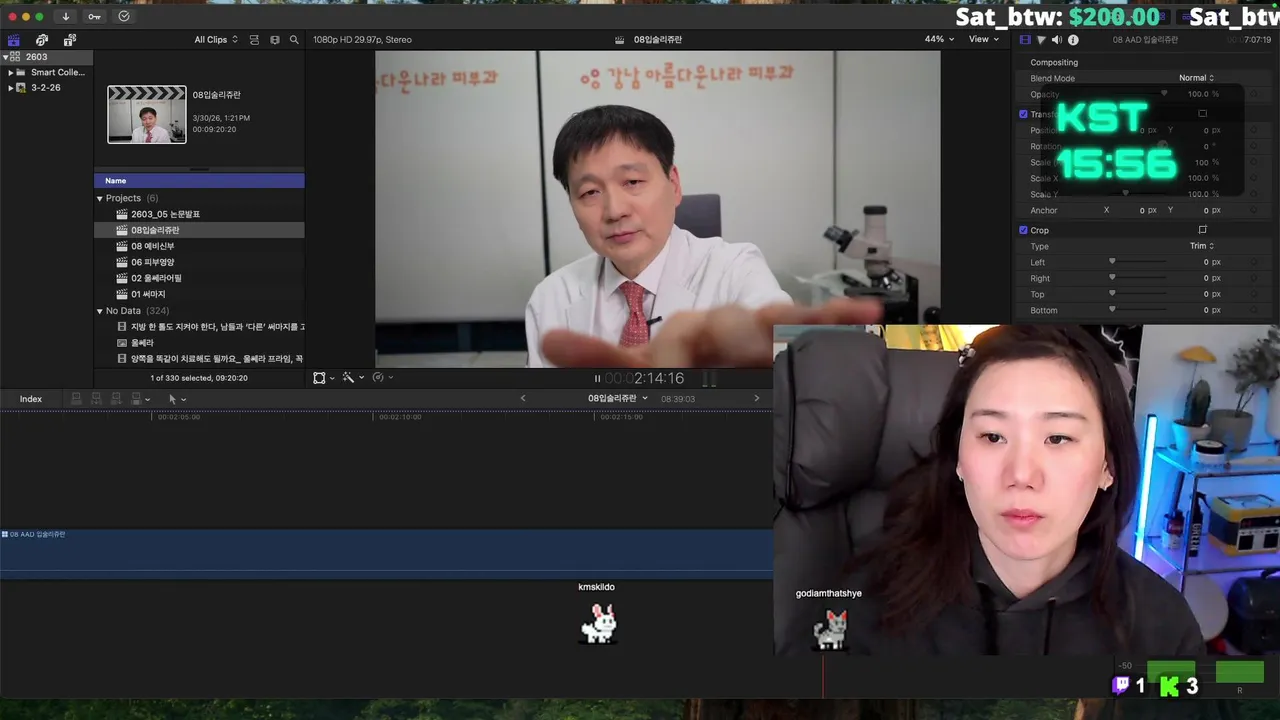Open the Crop Type Trim dropdown

pos(1201,246)
